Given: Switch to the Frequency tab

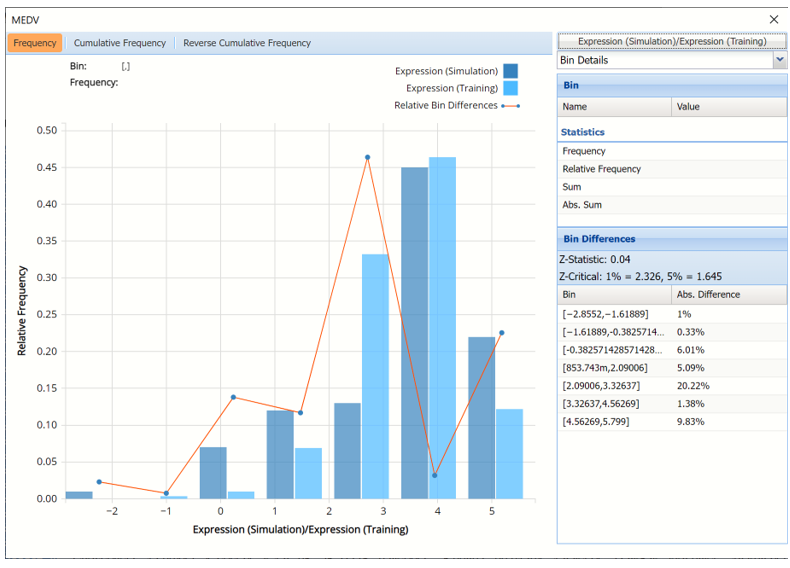Looking at the screenshot, I should pyautogui.click(x=35, y=43).
